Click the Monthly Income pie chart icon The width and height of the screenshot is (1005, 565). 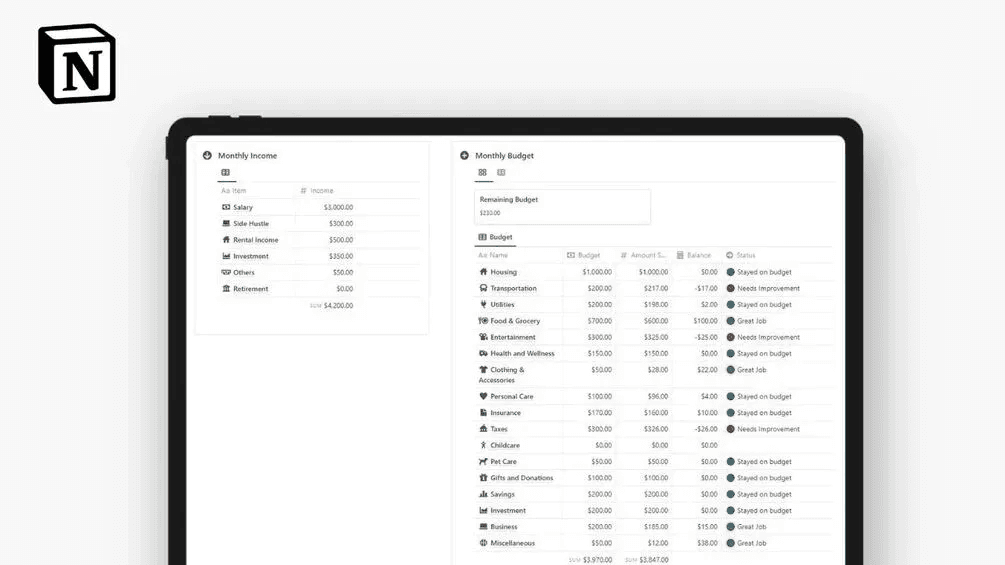click(x=207, y=156)
